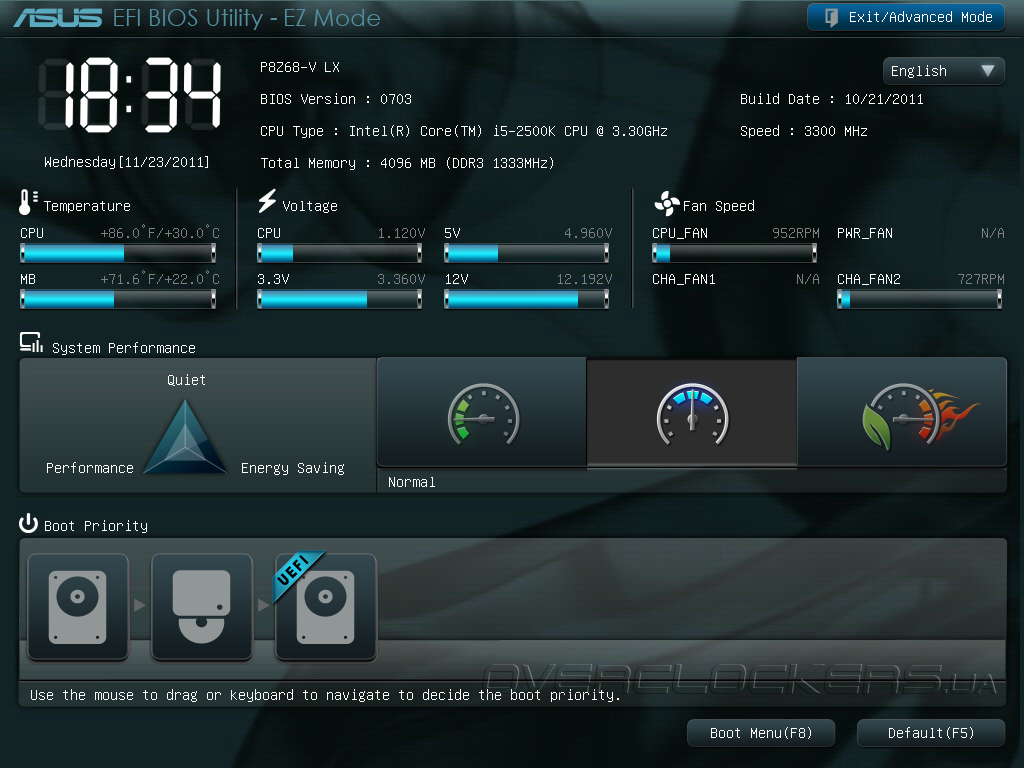Click the CHA_FAN2 speed bar
The image size is (1024, 768).
point(920,300)
